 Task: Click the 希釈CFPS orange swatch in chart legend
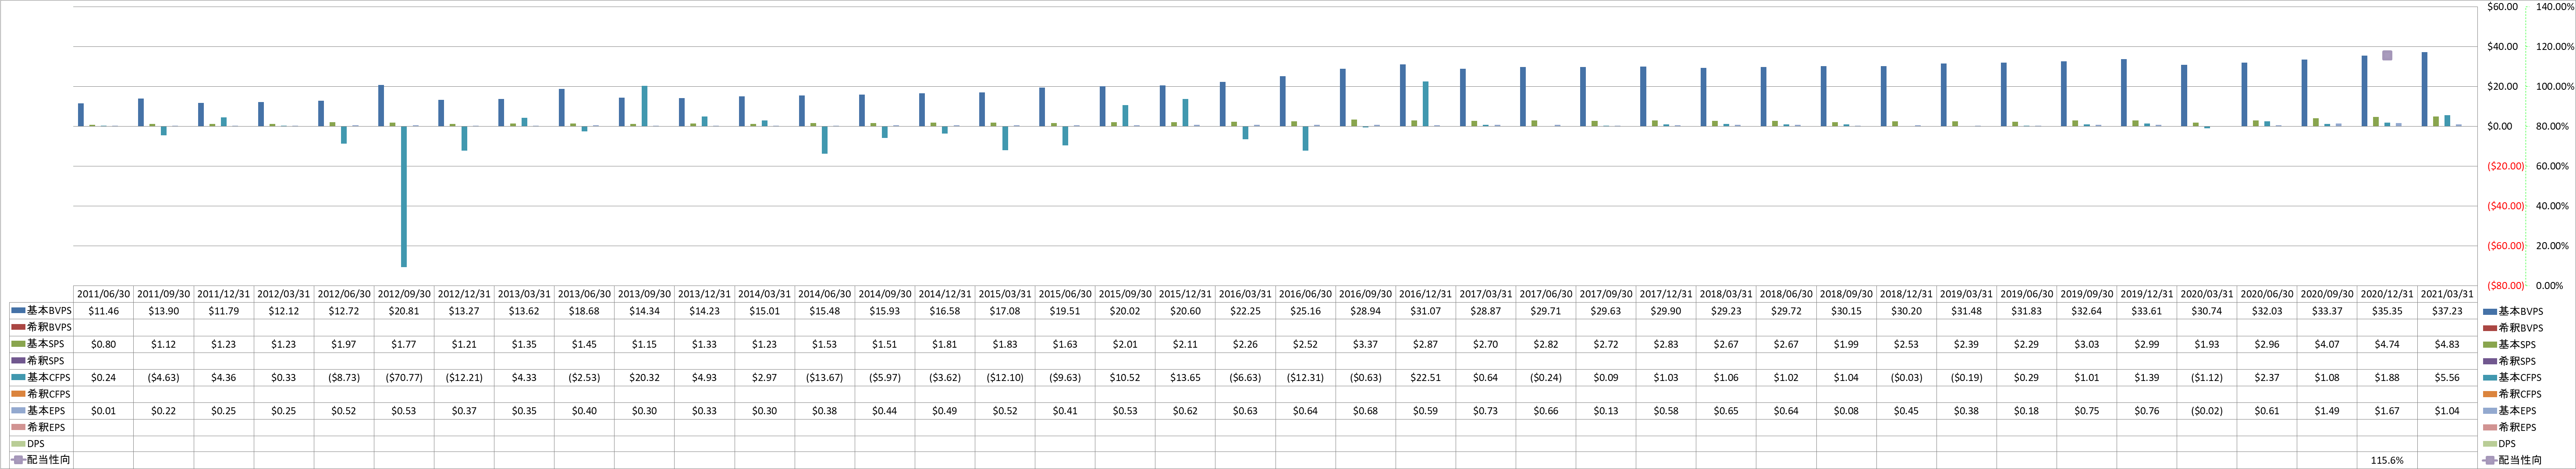pyautogui.click(x=2490, y=394)
